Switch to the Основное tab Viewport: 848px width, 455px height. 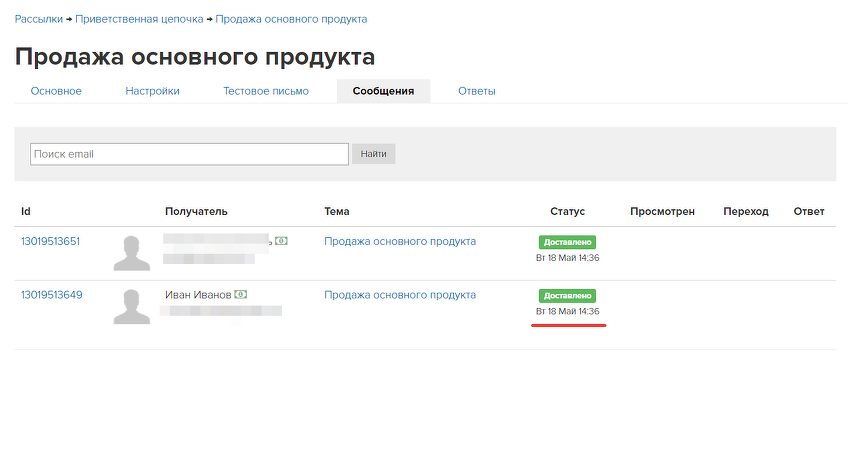[x=56, y=91]
